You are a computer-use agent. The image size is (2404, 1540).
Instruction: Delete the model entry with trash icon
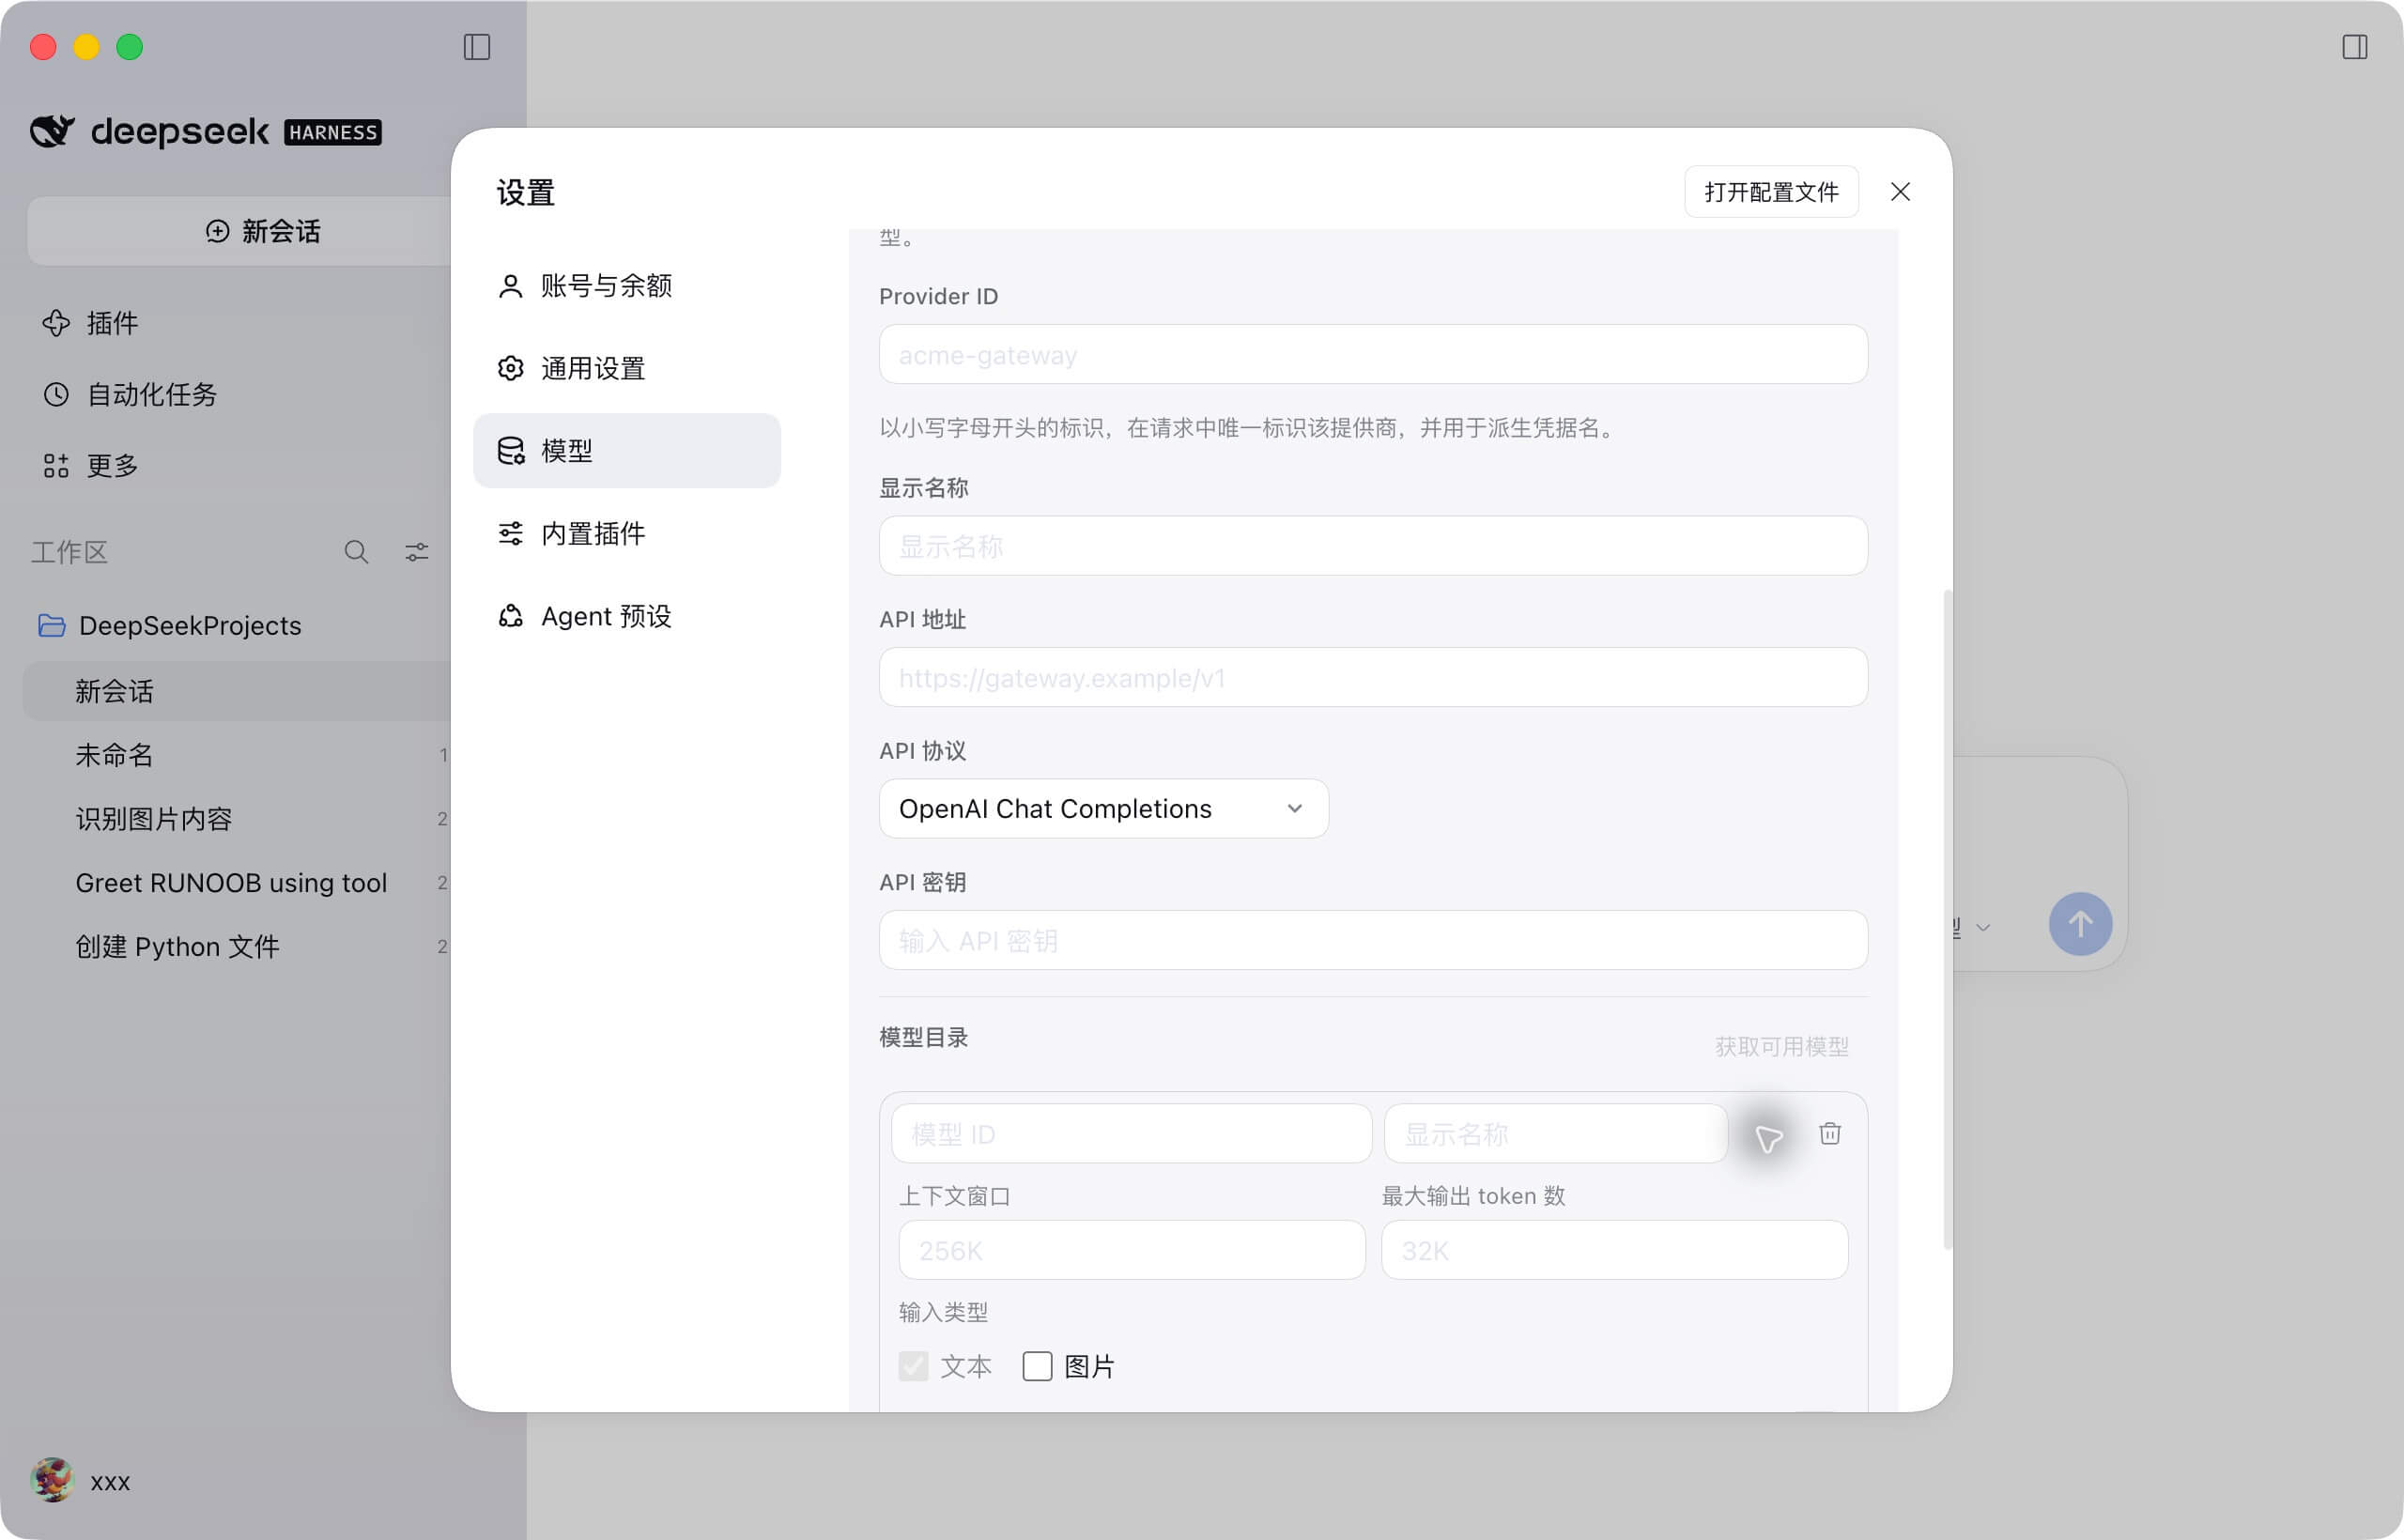tap(1830, 1133)
